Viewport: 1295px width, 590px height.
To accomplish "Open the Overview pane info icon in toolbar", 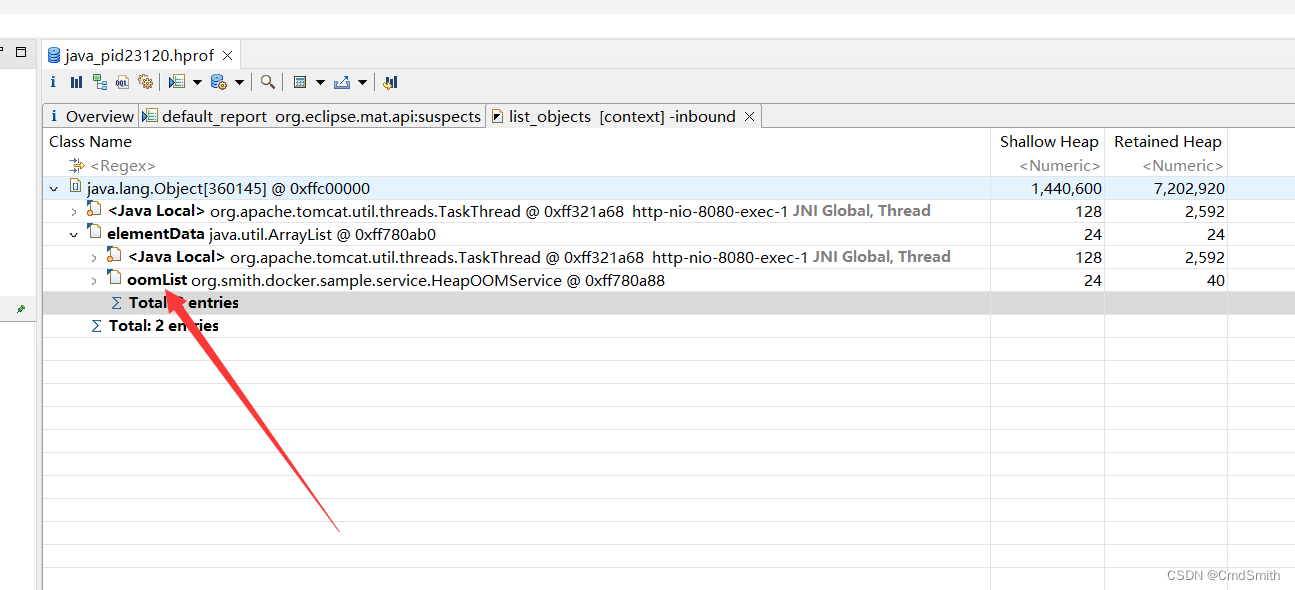I will (x=53, y=82).
